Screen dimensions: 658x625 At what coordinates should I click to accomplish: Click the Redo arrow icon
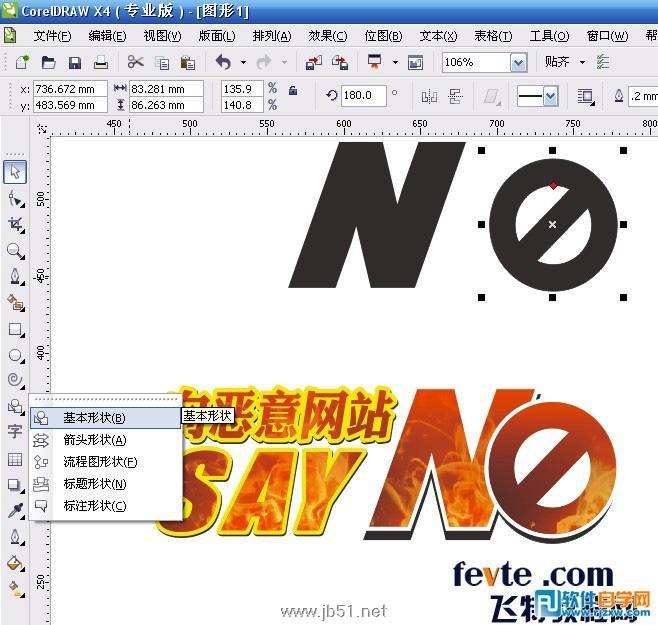(264, 63)
